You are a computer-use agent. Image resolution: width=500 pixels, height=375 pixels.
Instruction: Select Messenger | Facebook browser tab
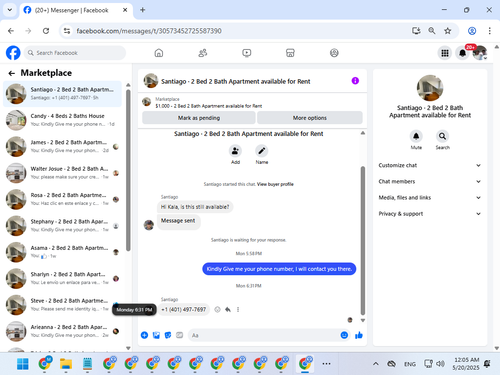pos(76,10)
